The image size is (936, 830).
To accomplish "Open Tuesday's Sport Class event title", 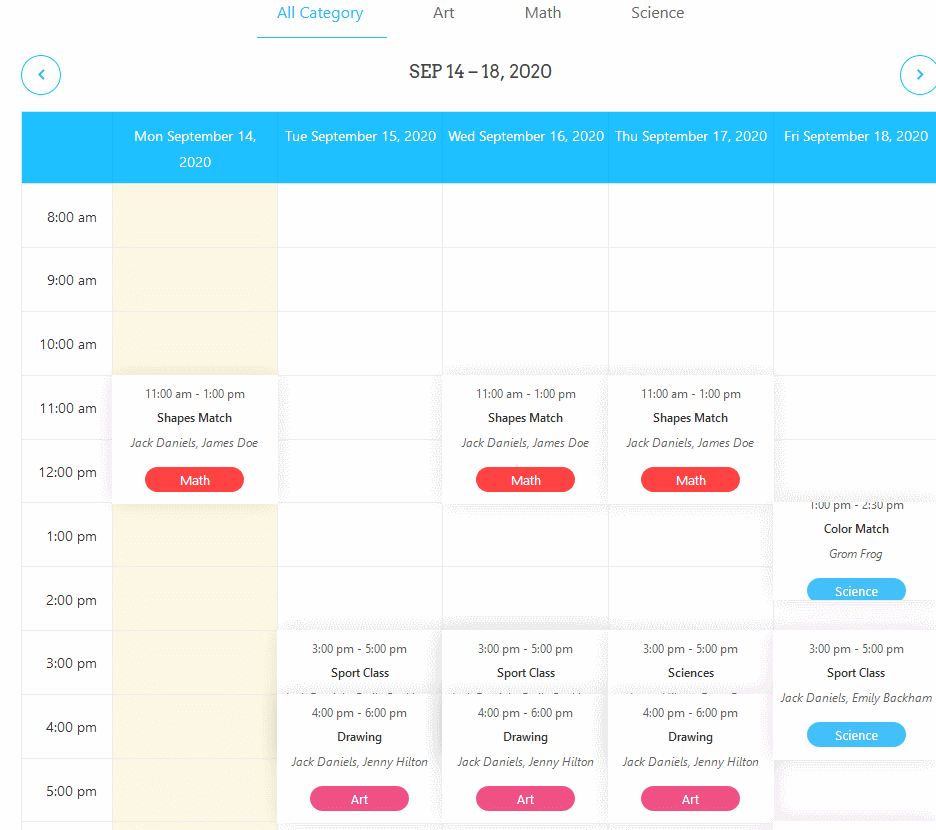I will point(359,673).
